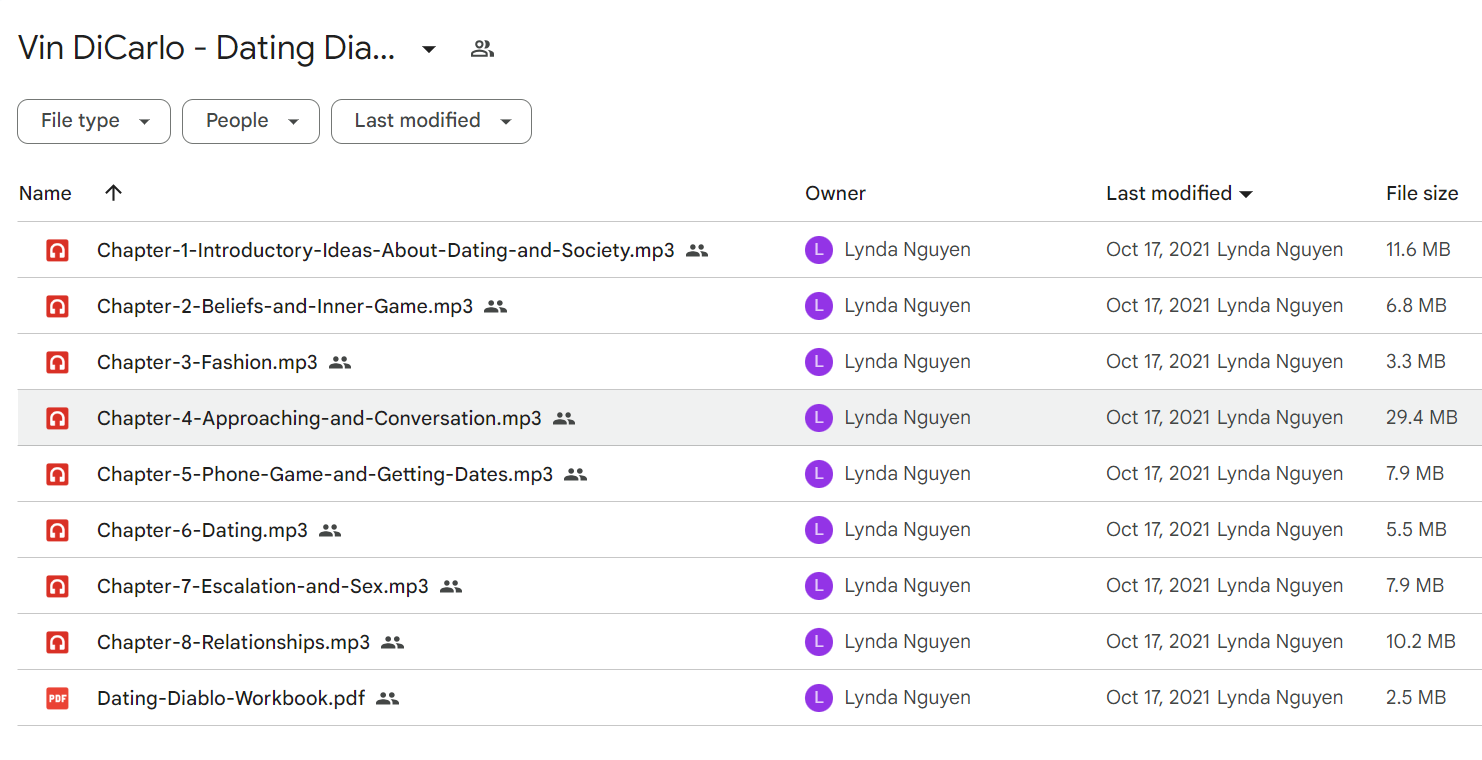Click the audio icon for Chapter-5 file
Screen dimensions: 1482x760
click(57, 475)
